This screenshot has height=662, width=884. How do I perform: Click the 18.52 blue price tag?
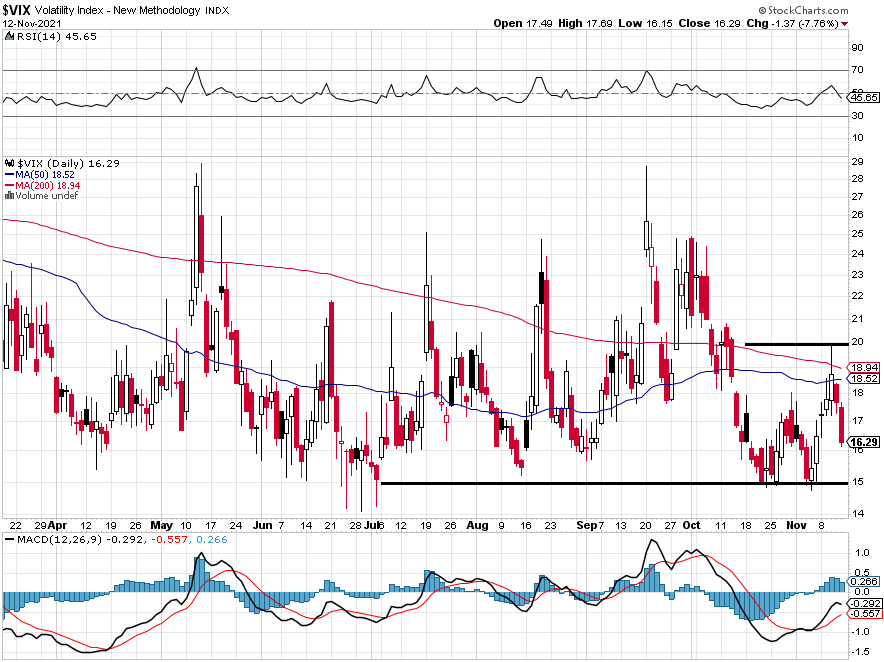(864, 378)
